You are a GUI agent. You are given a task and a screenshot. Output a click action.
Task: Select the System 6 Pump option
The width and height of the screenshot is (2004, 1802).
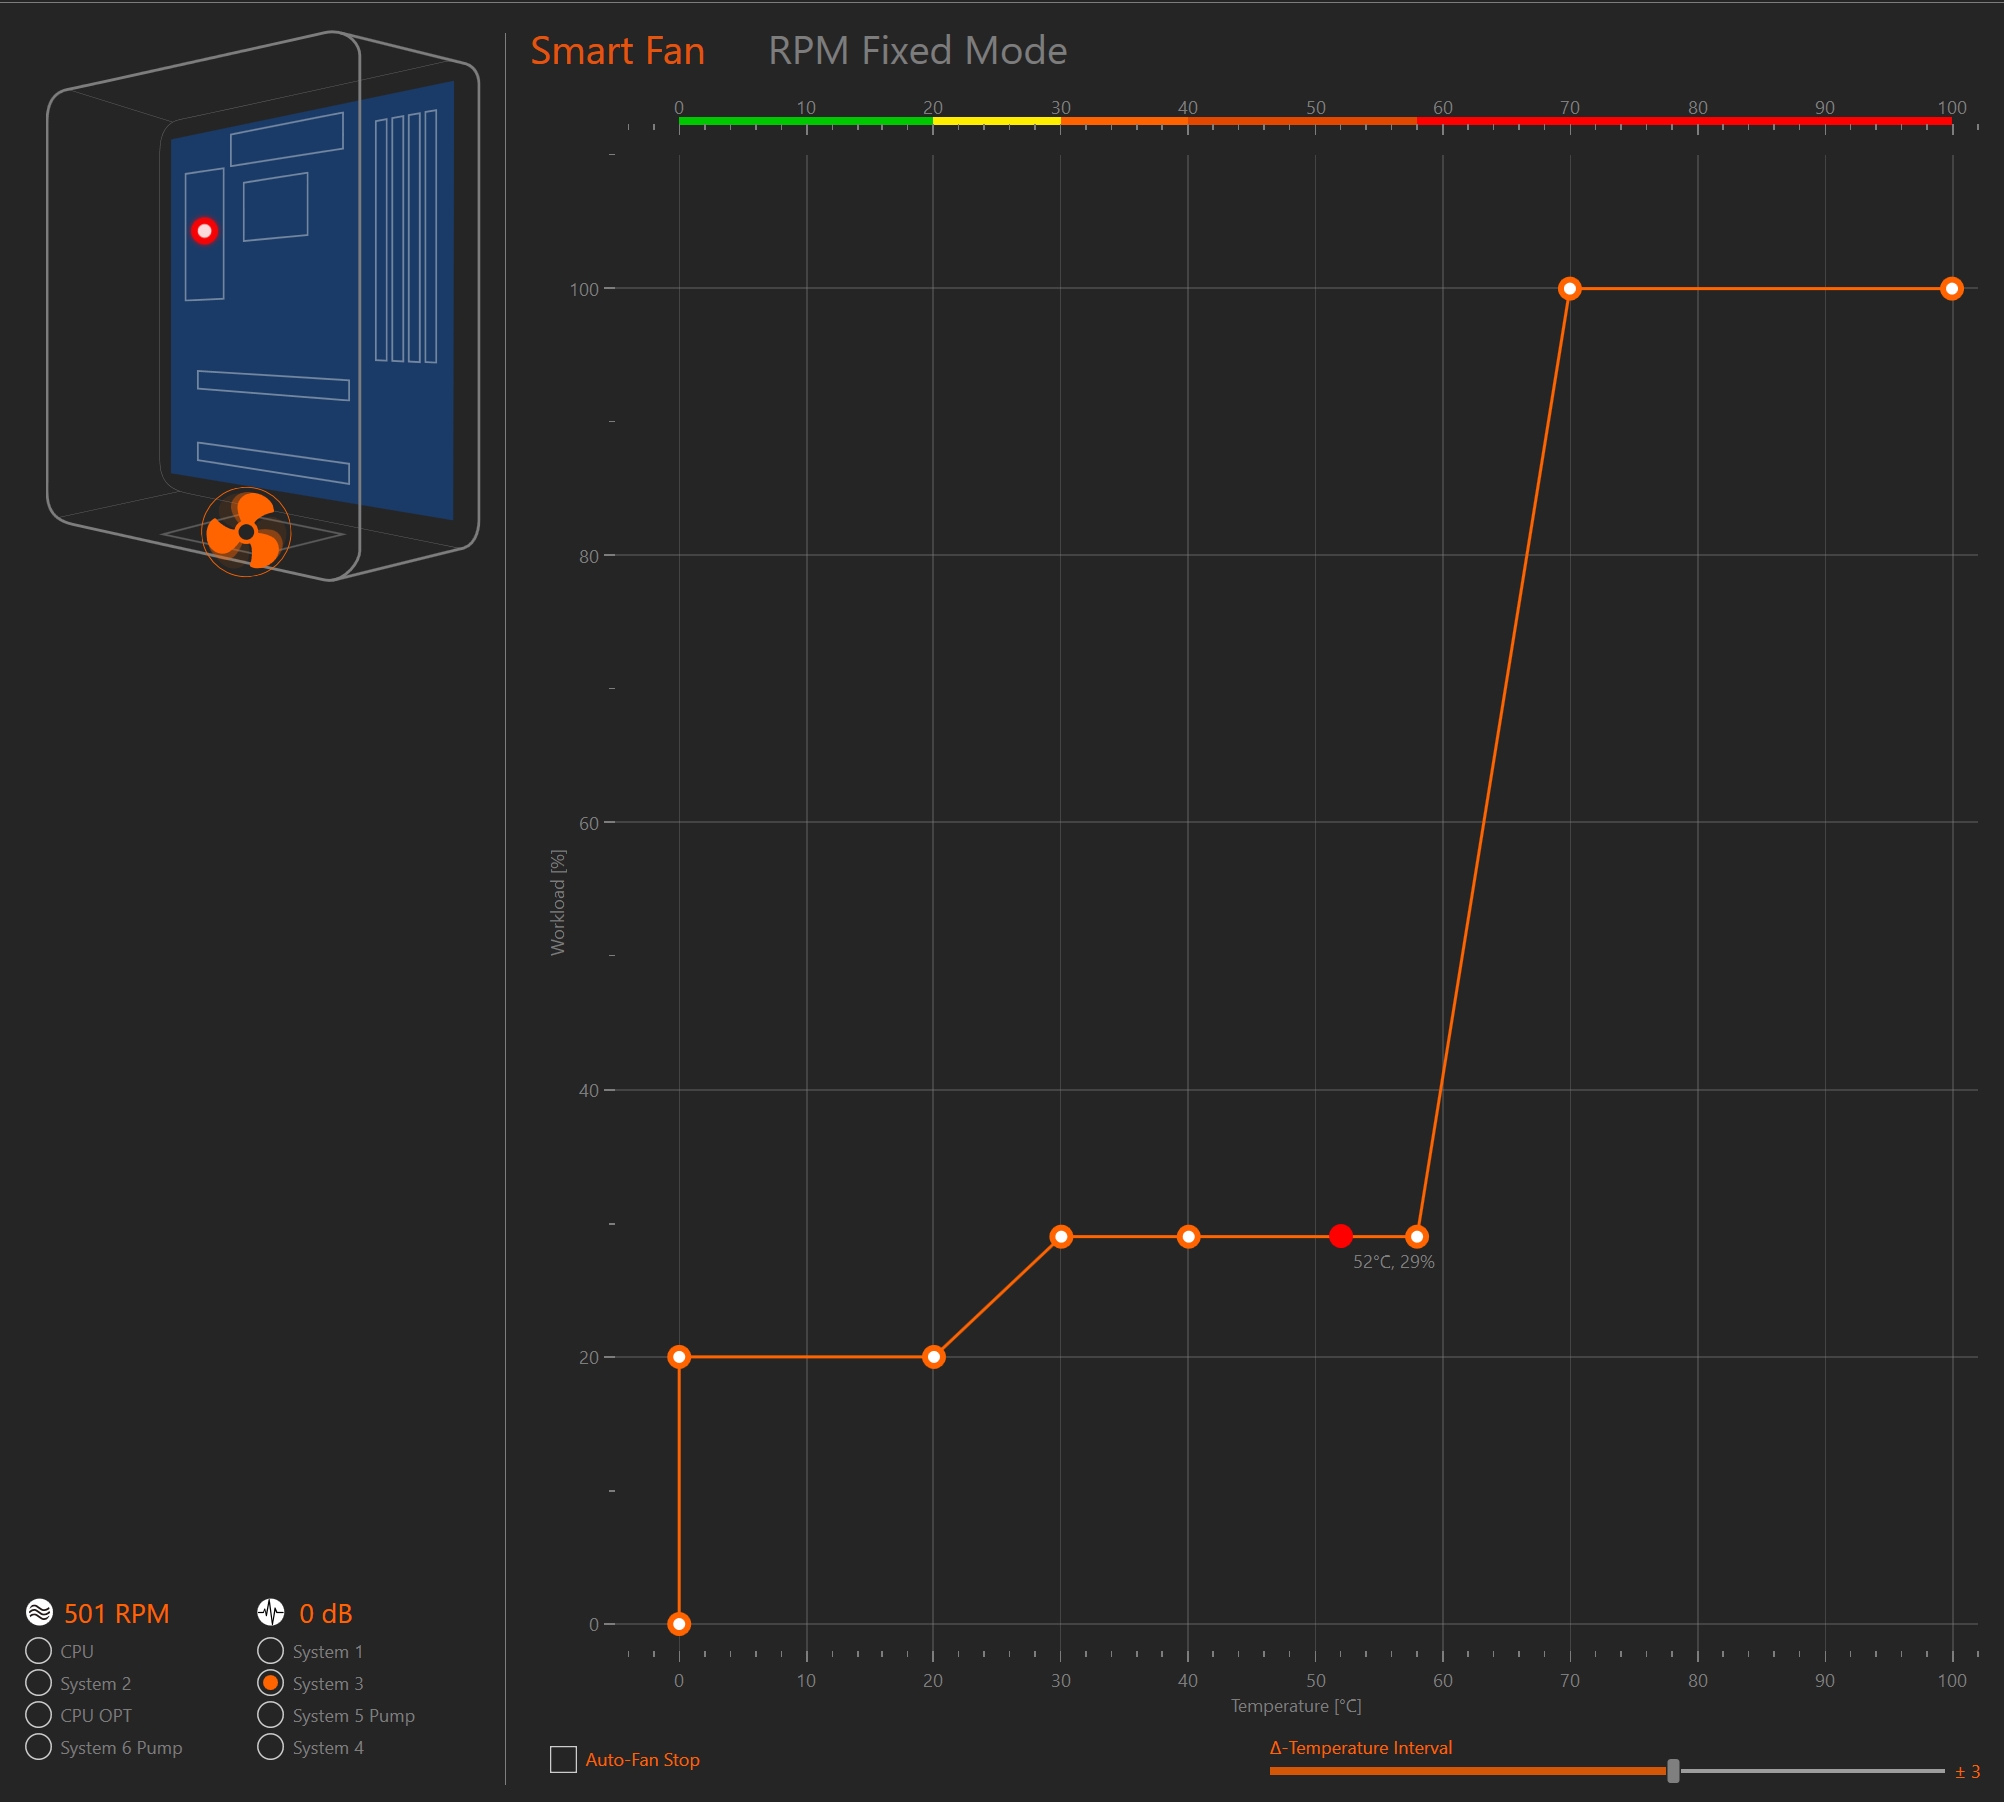click(38, 1747)
